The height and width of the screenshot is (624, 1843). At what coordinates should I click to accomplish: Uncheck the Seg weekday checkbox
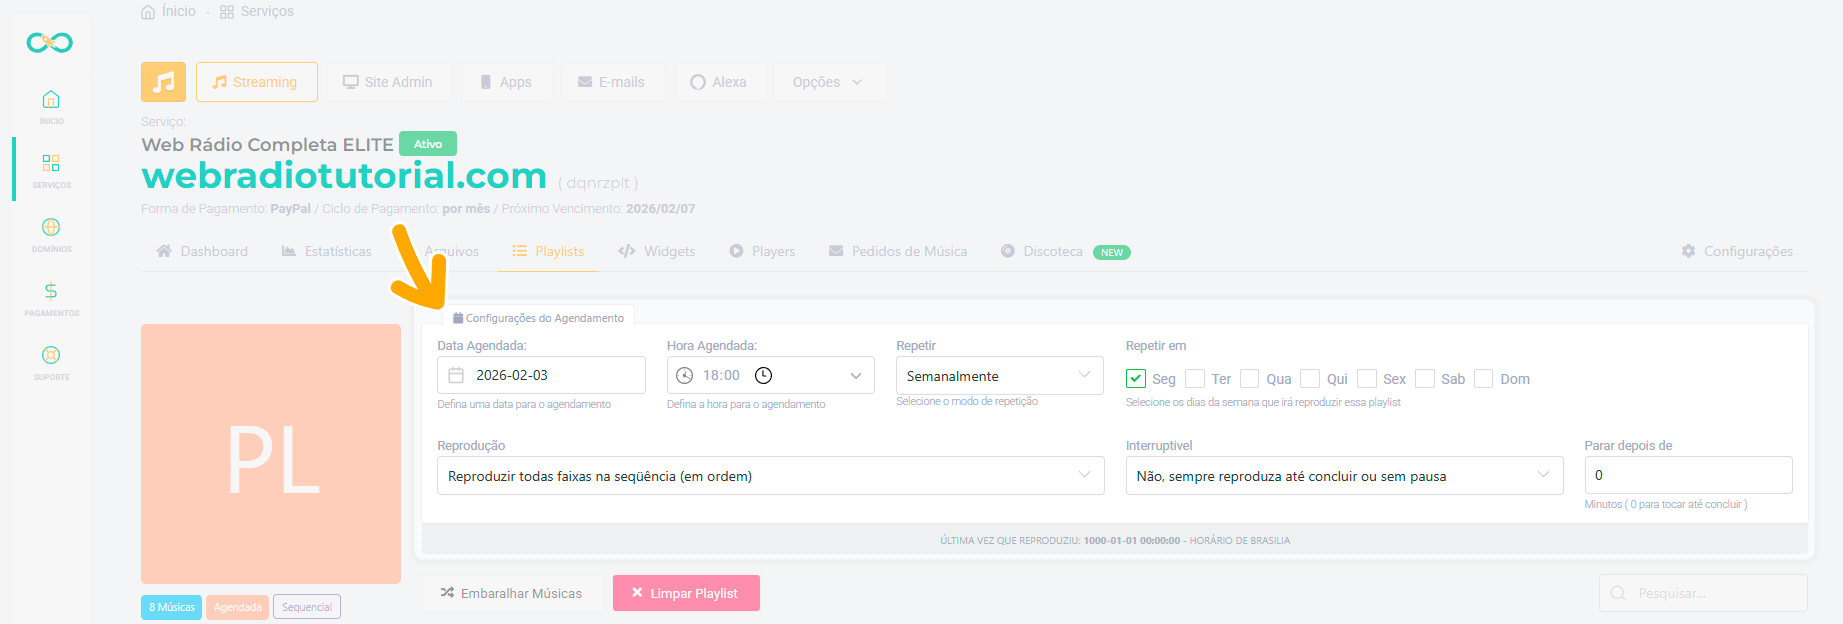point(1136,379)
